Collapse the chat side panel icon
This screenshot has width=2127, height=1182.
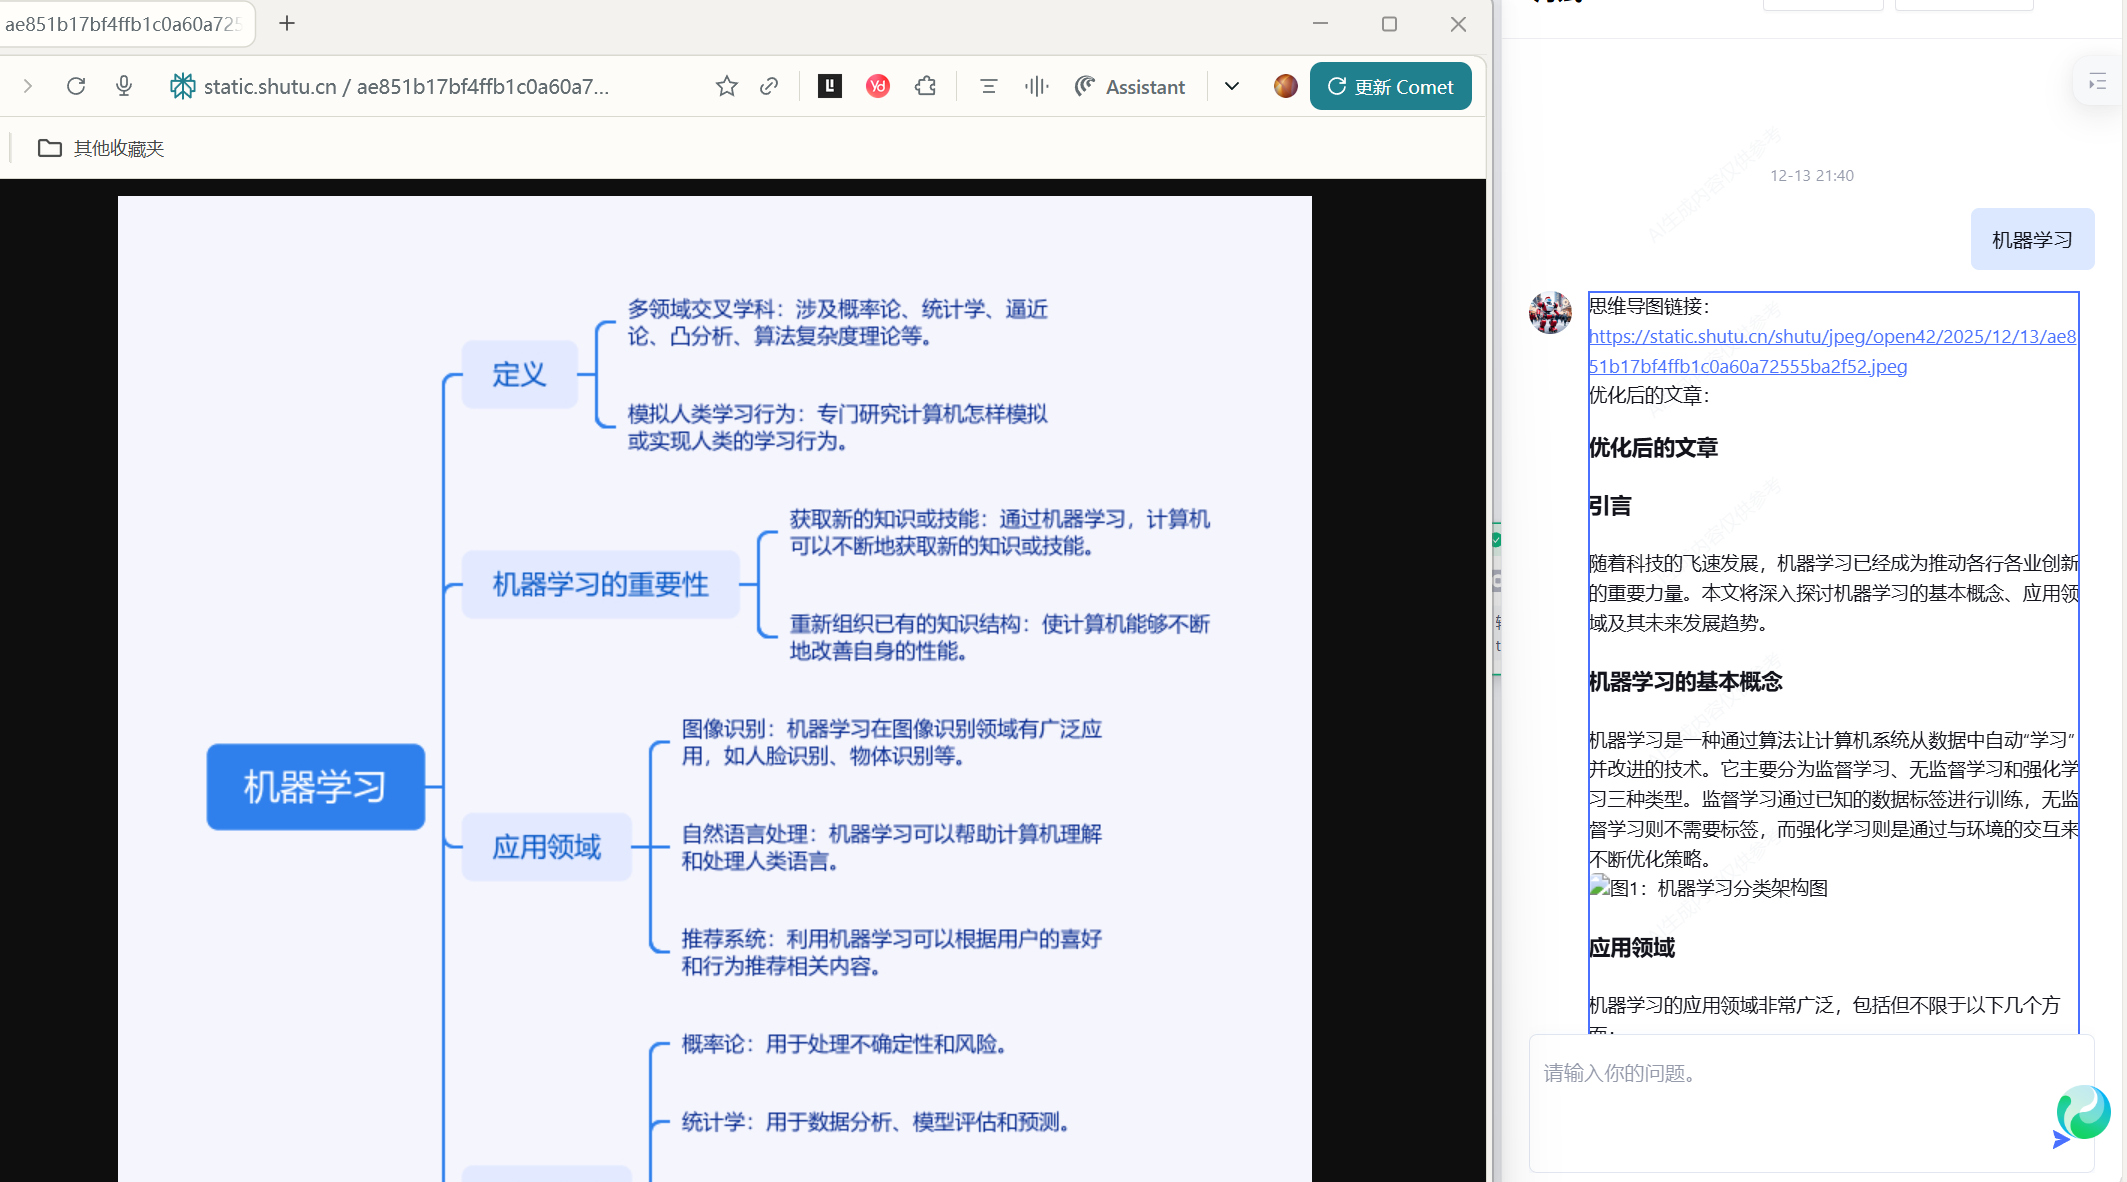point(2098,83)
